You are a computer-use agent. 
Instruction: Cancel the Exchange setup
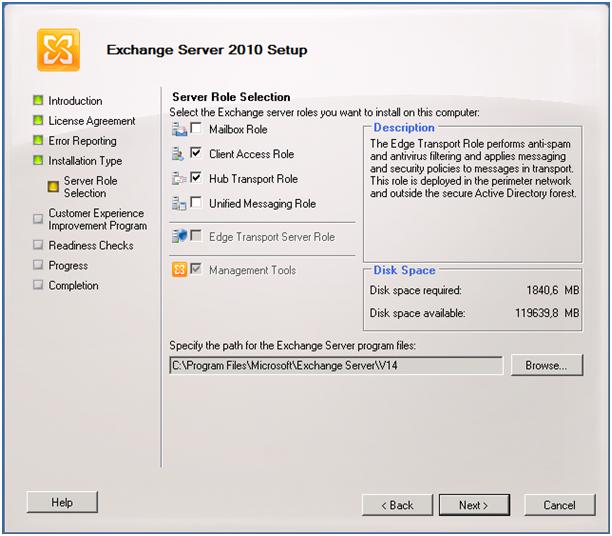pos(560,505)
